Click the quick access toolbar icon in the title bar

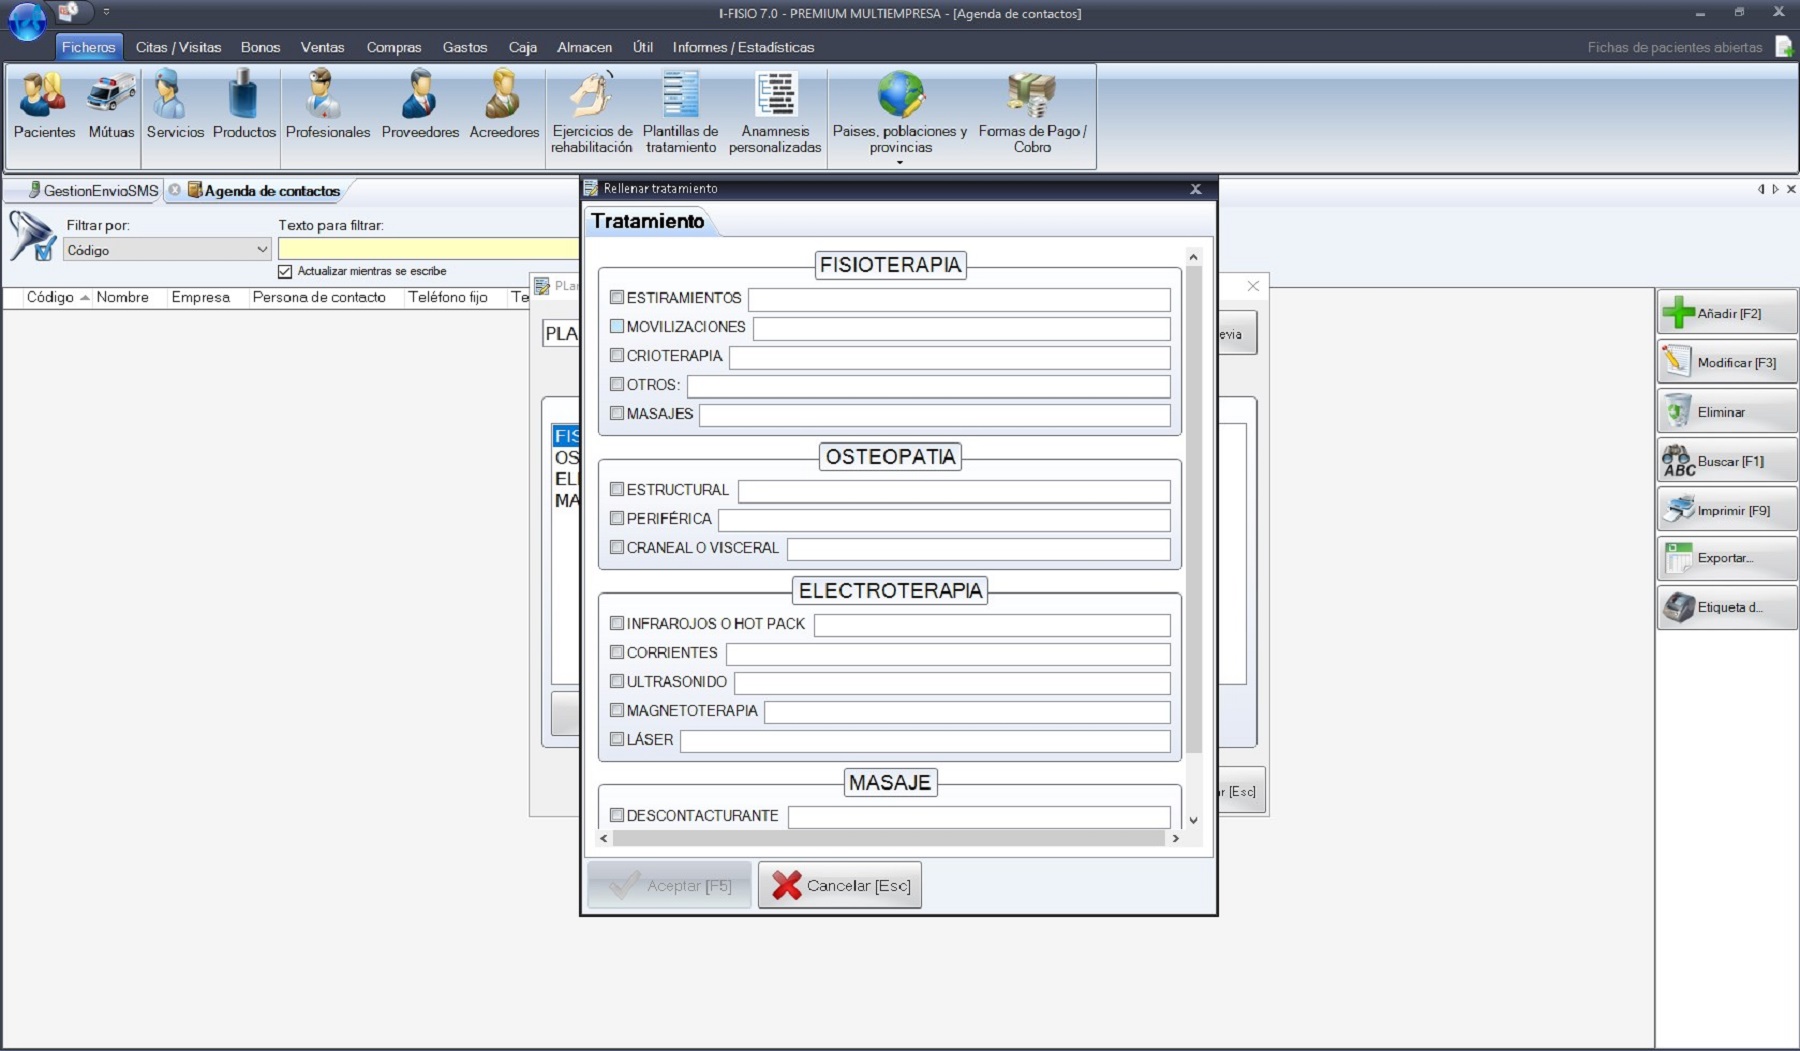[68, 12]
